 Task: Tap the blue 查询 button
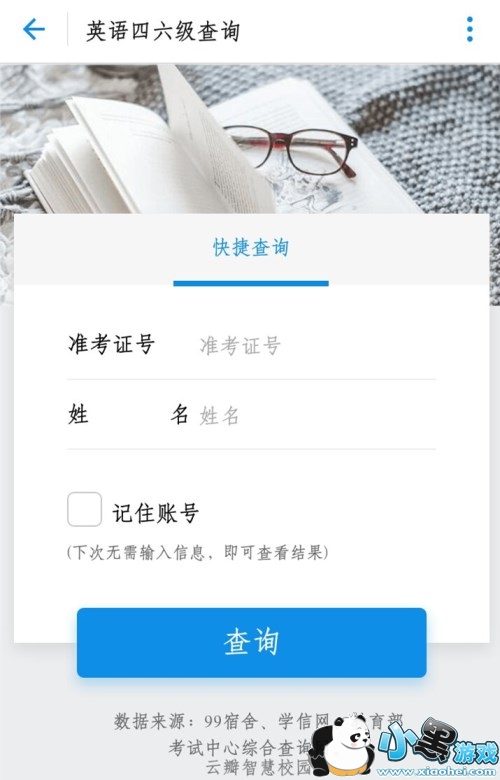point(252,643)
